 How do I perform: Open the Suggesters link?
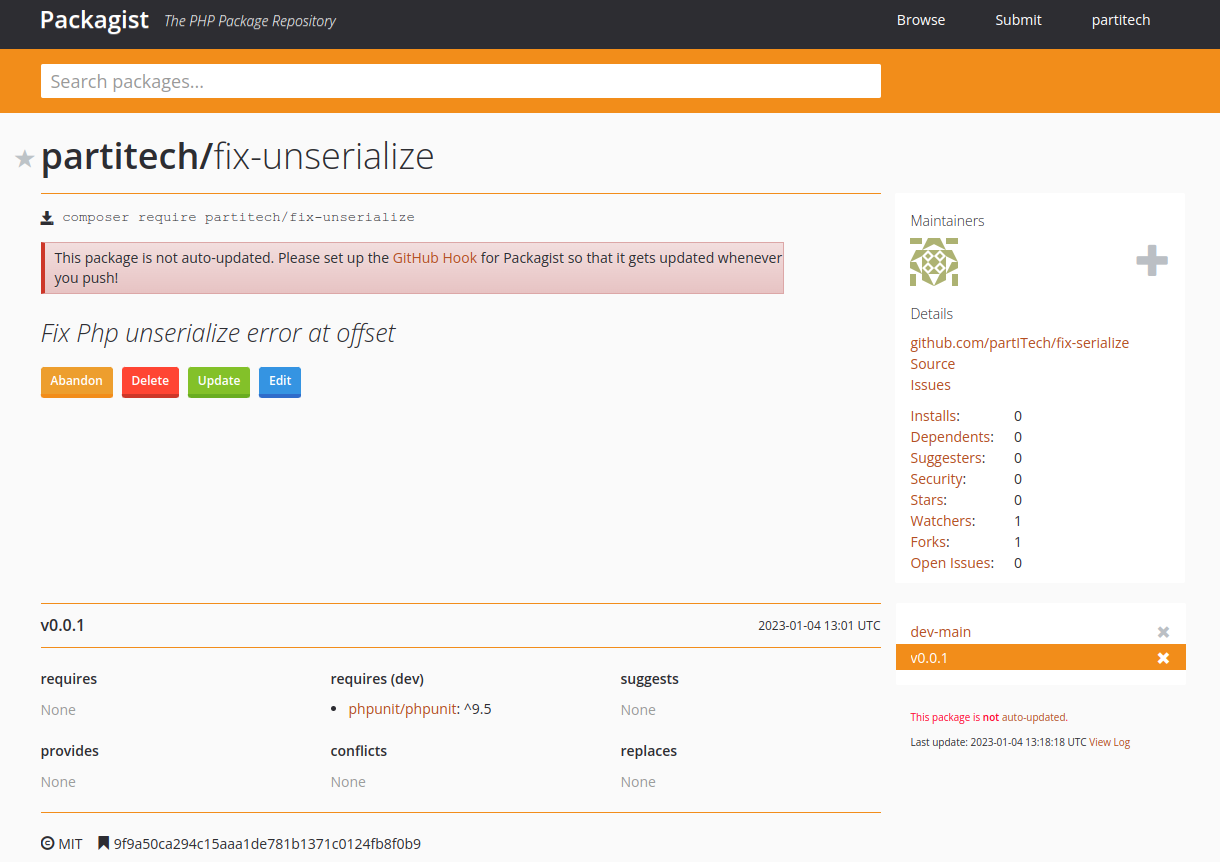(946, 458)
